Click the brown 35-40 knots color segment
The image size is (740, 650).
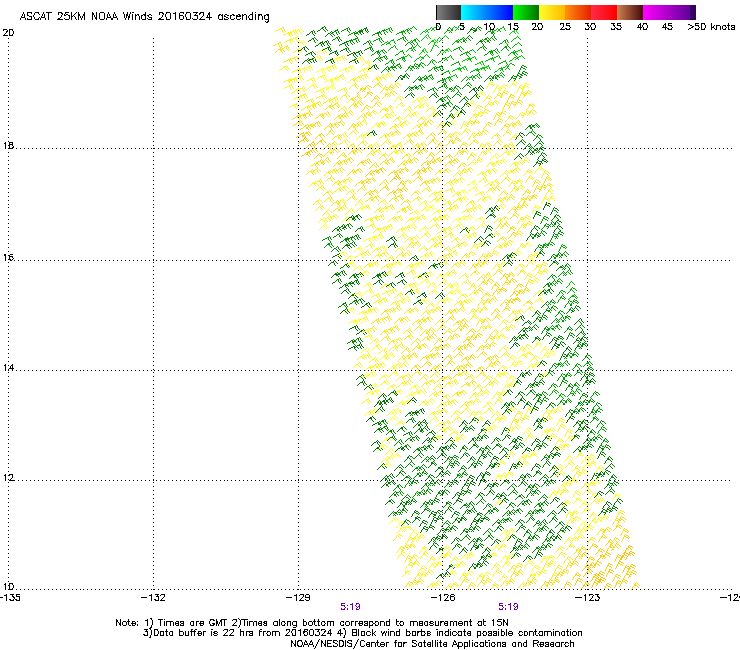pos(630,12)
